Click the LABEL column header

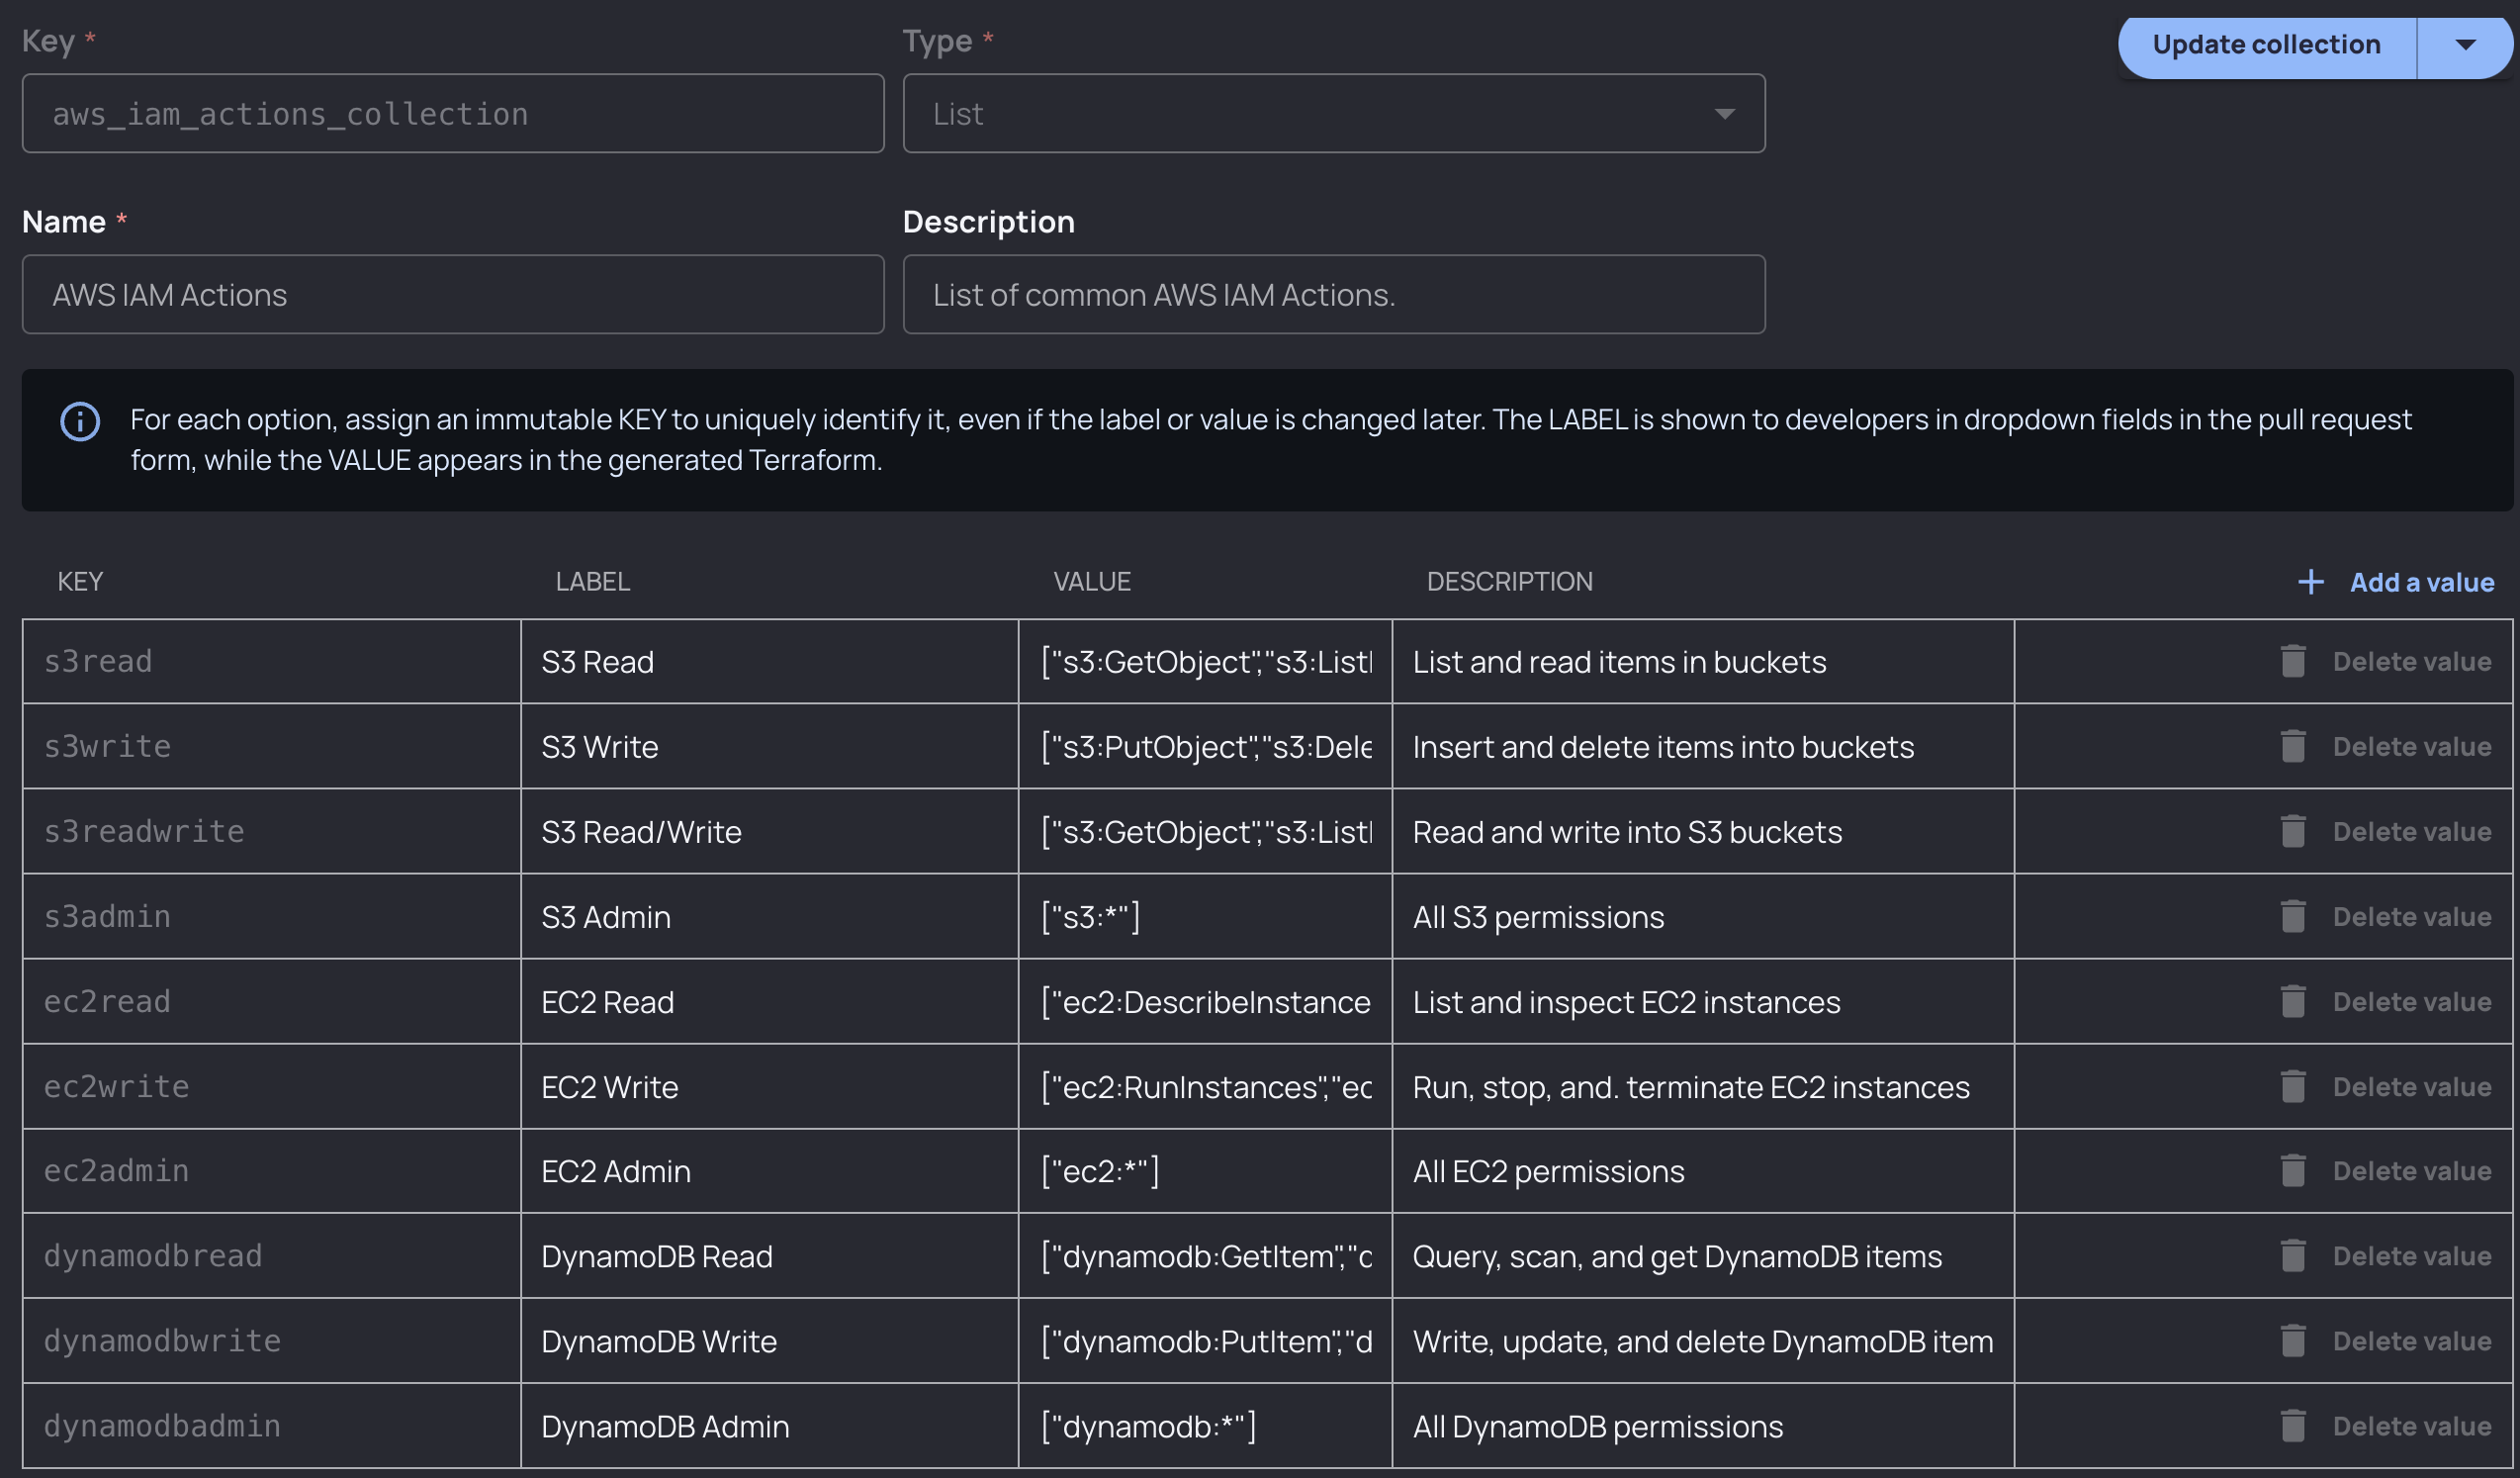coord(593,581)
